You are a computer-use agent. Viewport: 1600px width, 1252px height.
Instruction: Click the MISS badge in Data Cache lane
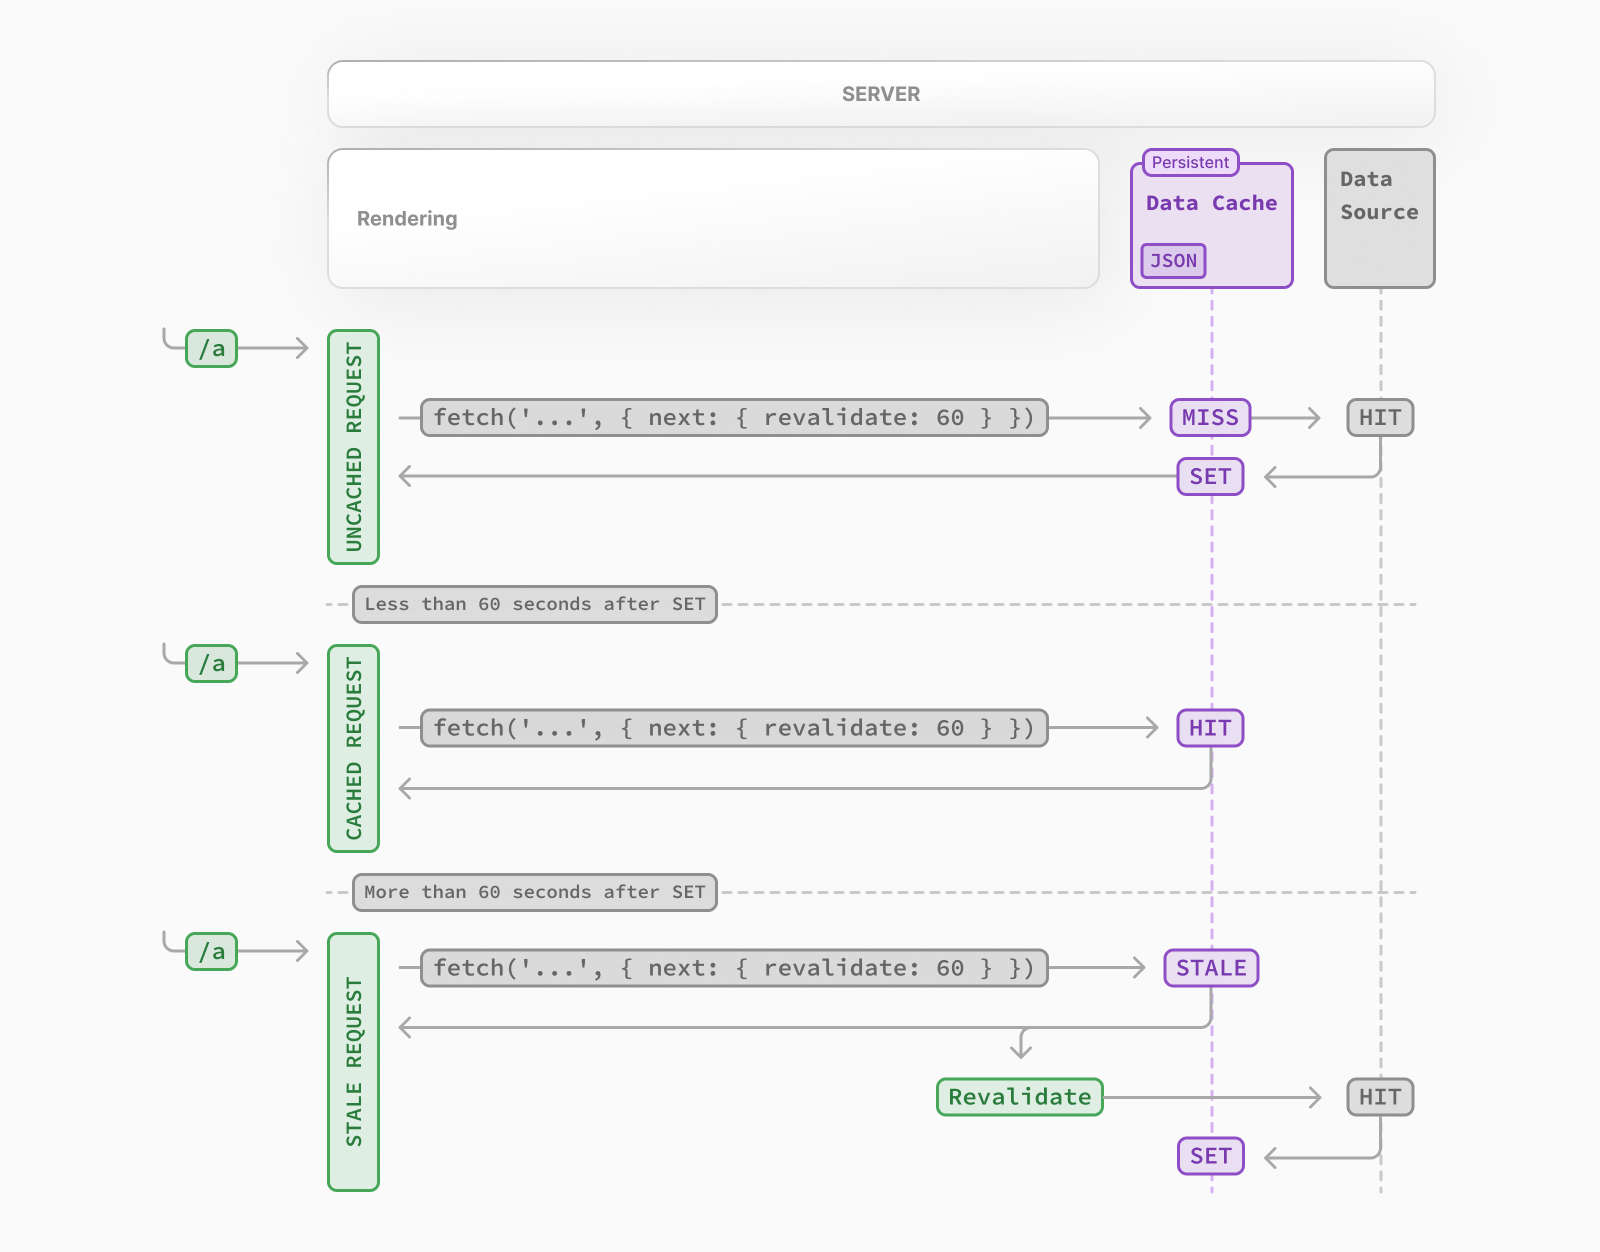pos(1209,417)
